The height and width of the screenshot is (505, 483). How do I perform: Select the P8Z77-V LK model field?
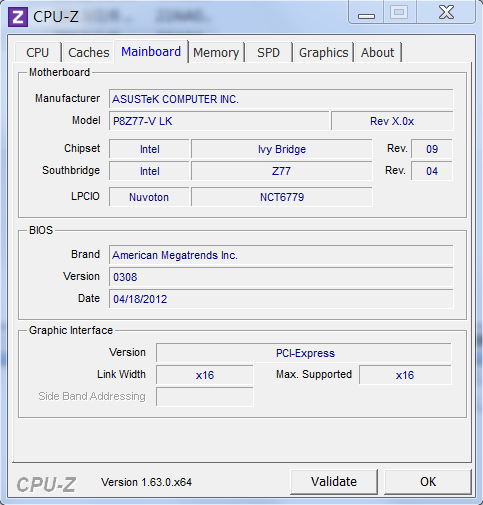pos(219,121)
